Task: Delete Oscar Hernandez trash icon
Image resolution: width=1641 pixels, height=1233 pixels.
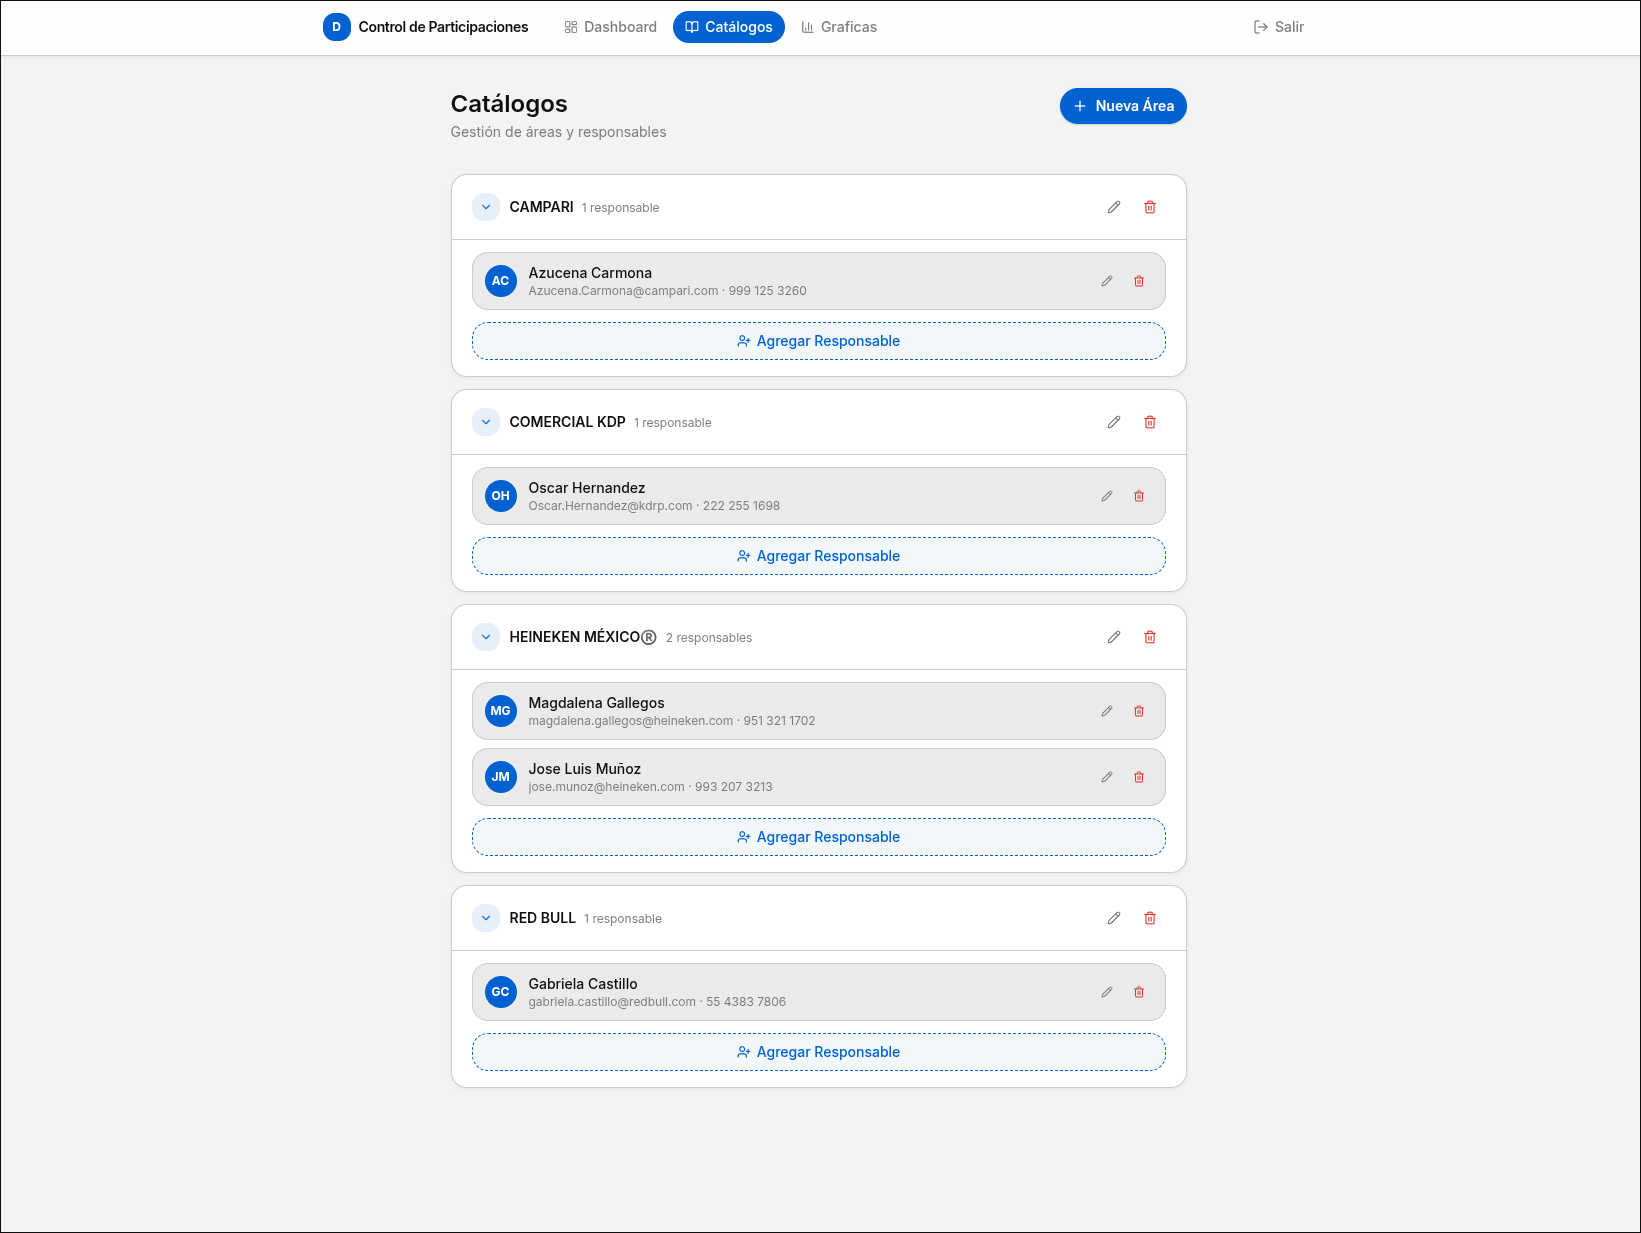Action: (x=1139, y=496)
